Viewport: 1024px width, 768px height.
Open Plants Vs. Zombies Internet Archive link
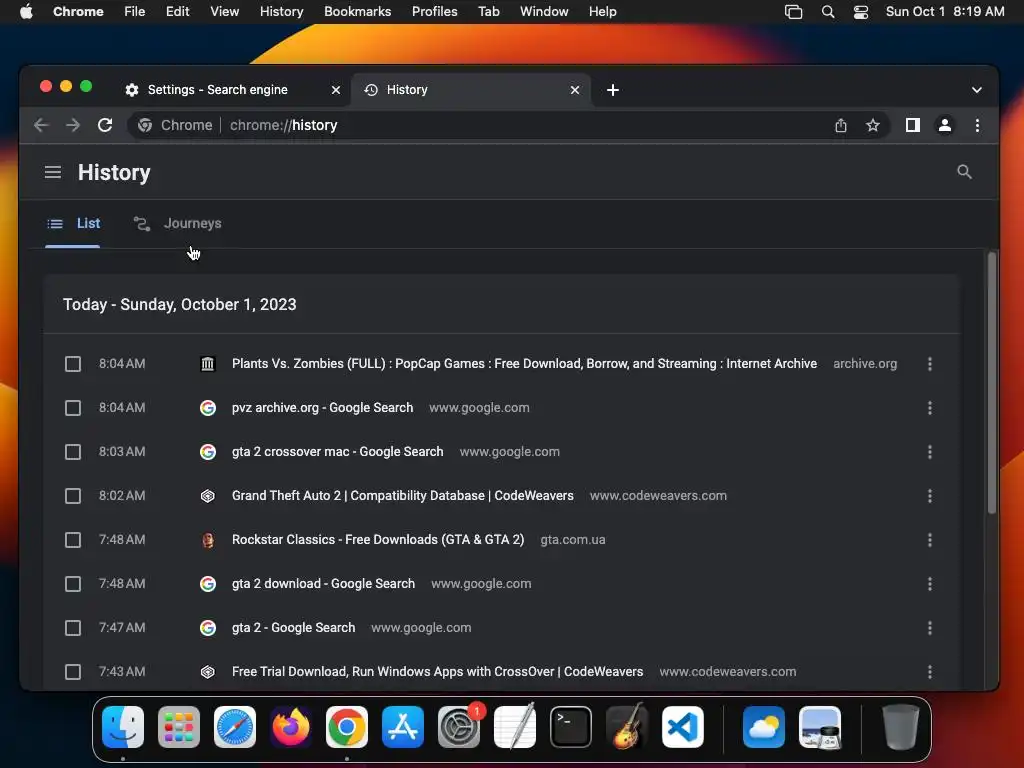click(524, 364)
